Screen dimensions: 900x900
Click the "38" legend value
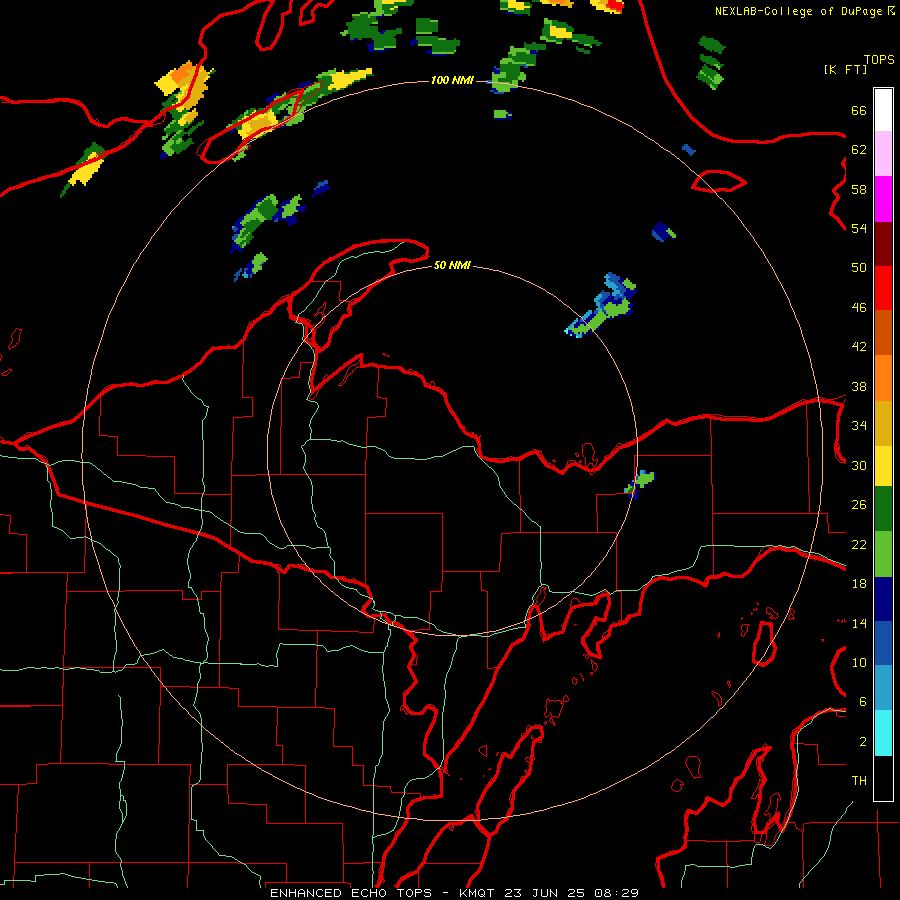tap(859, 386)
